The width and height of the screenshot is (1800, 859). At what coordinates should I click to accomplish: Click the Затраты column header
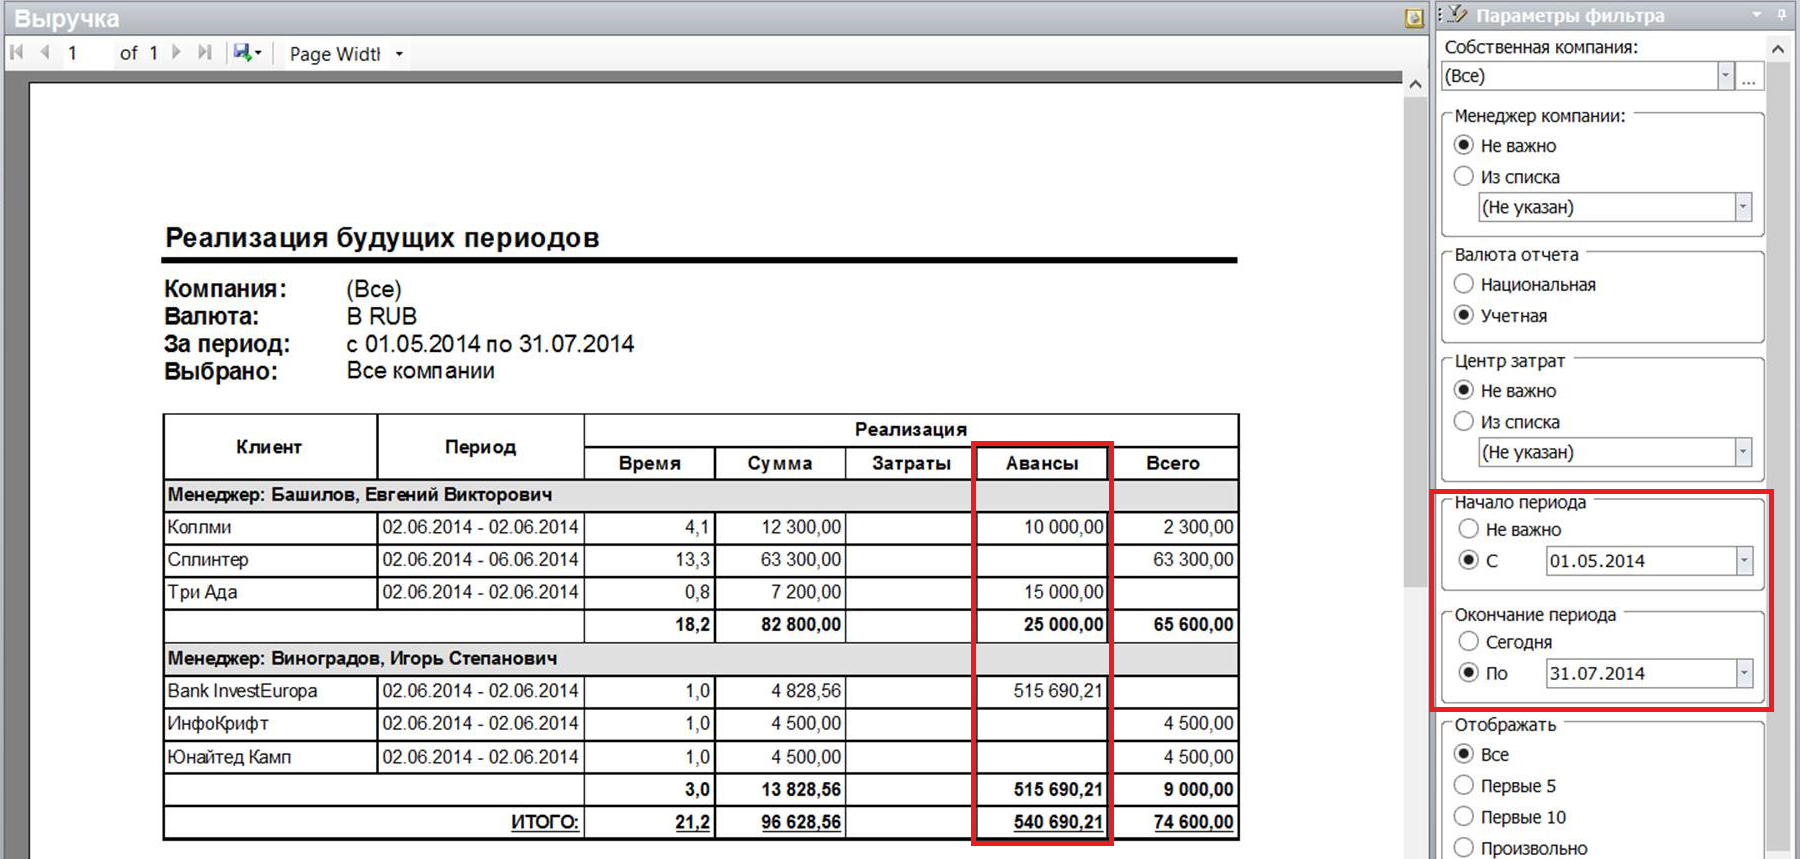coord(911,463)
